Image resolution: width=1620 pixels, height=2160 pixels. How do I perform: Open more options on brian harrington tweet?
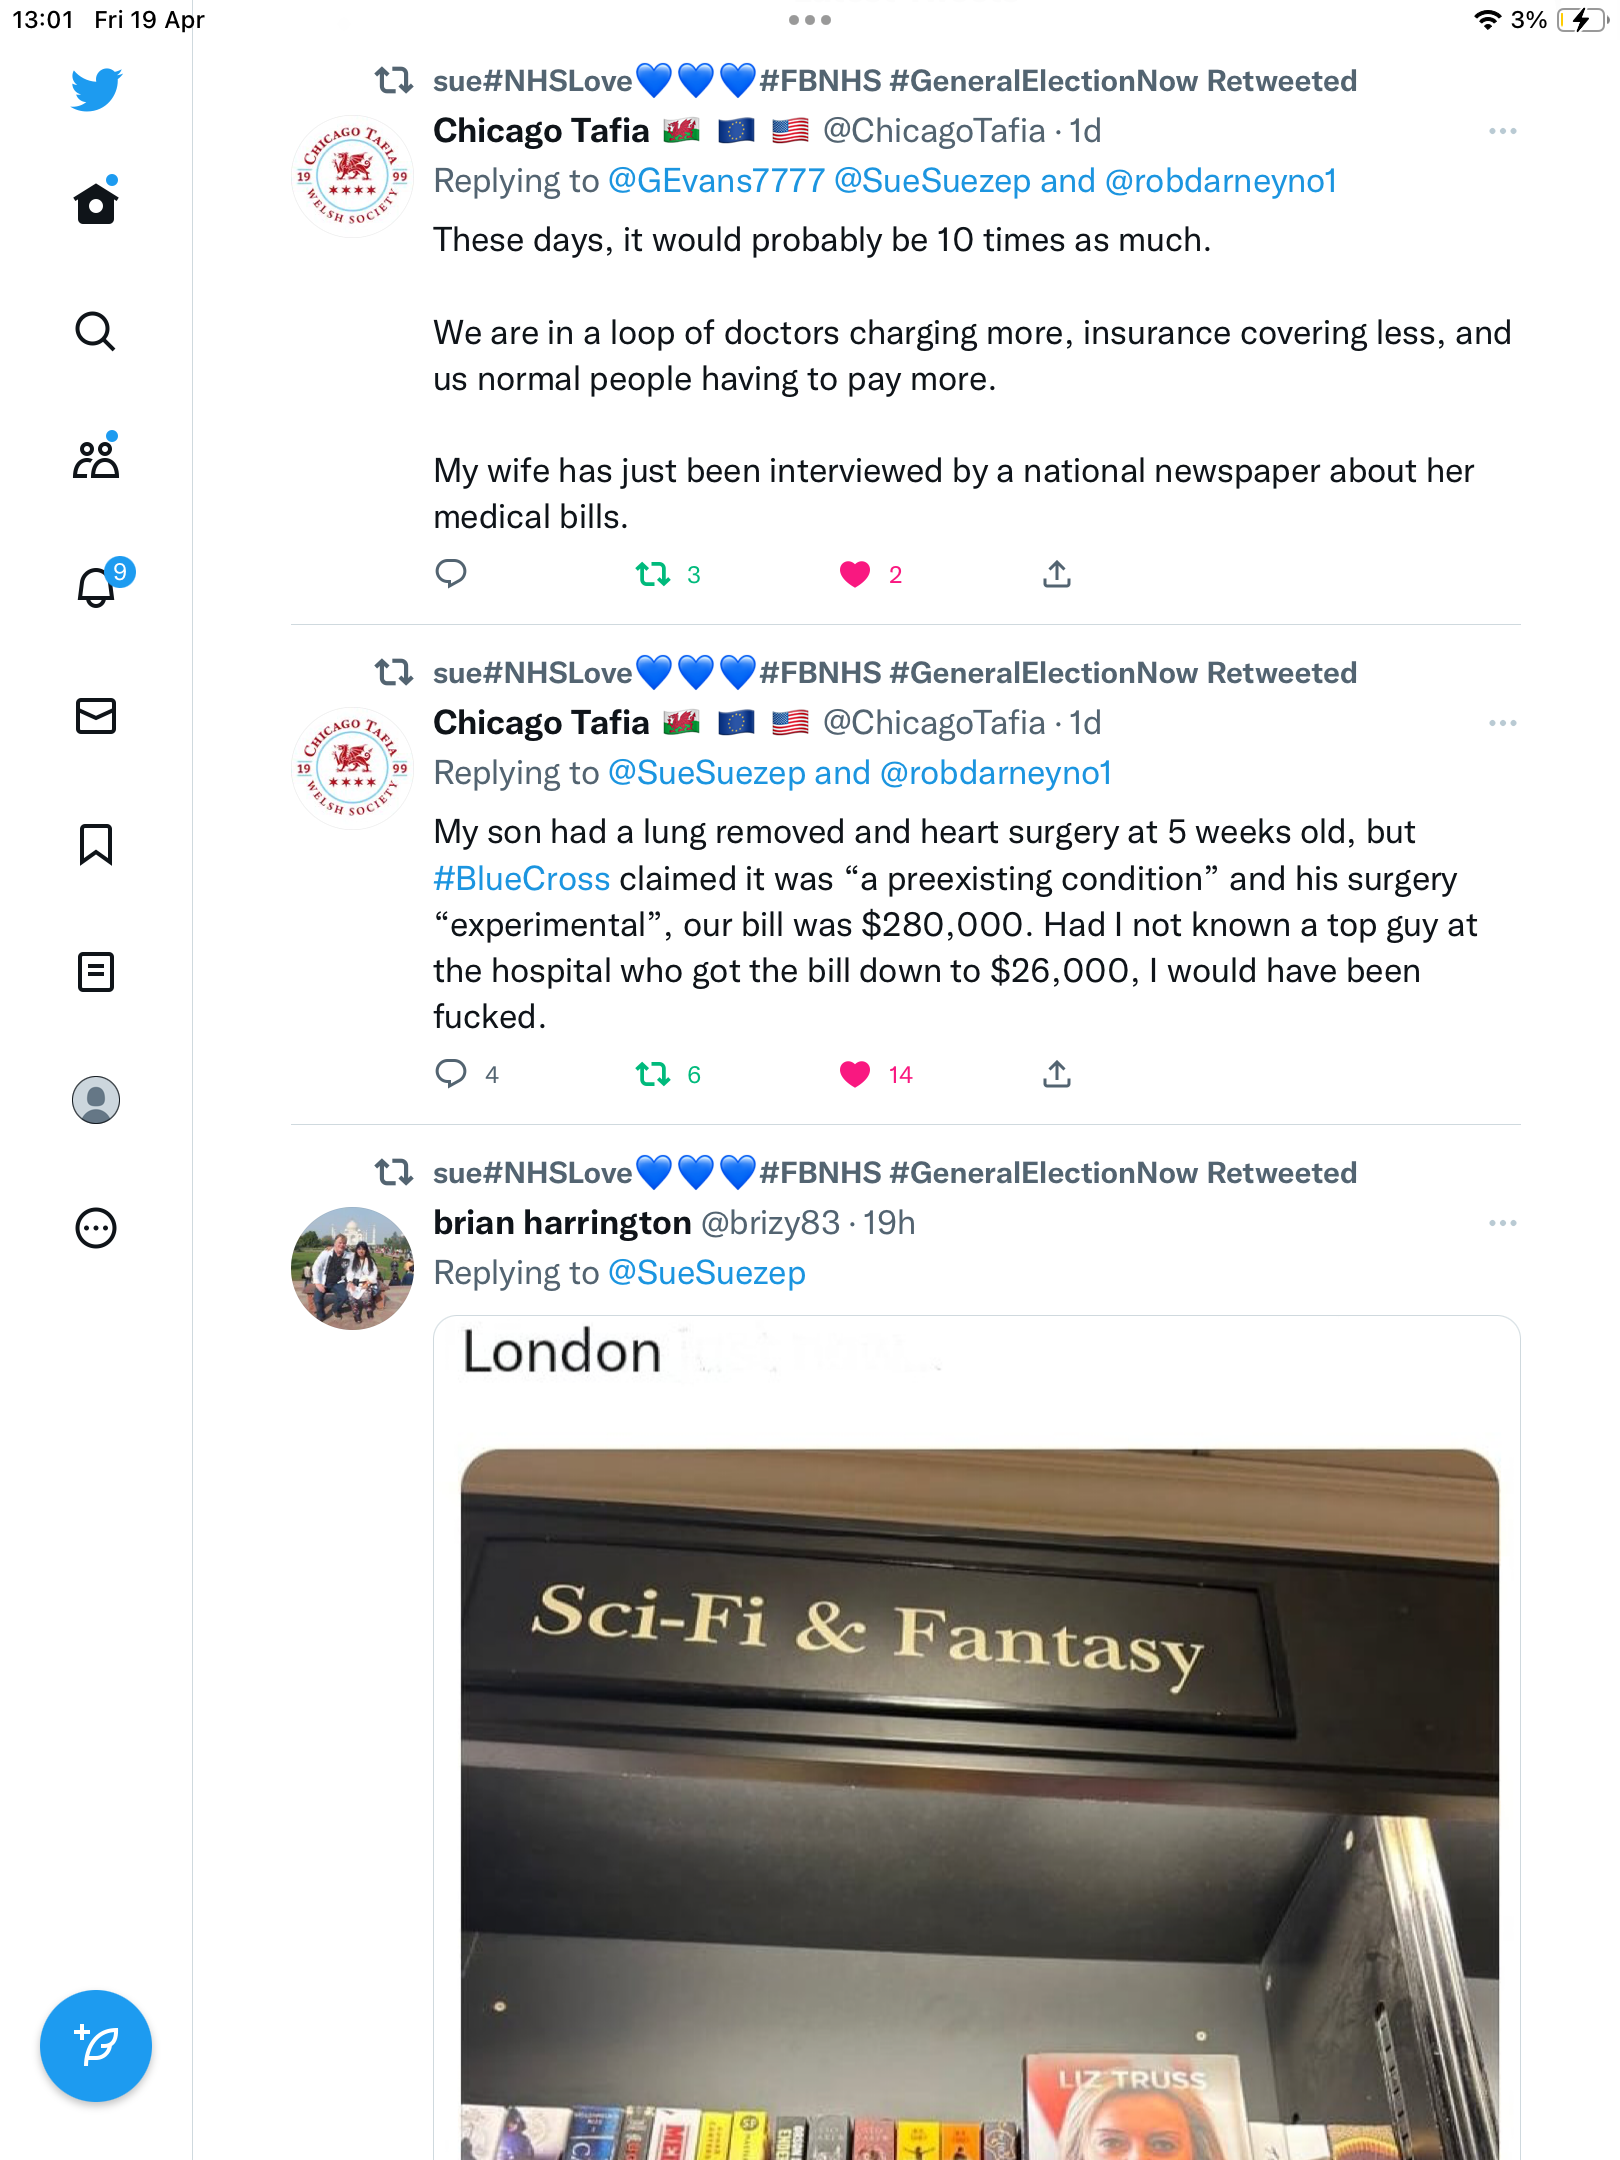point(1502,1223)
